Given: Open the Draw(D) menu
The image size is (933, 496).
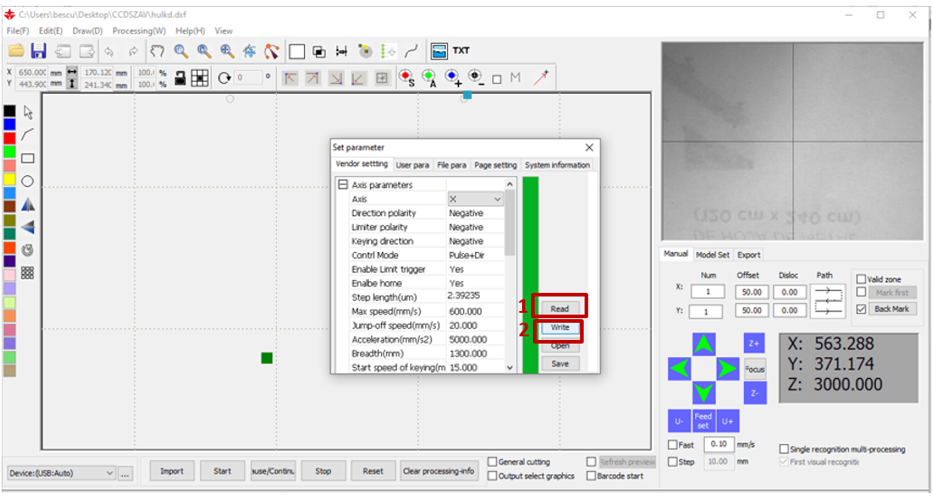Looking at the screenshot, I should tap(87, 30).
